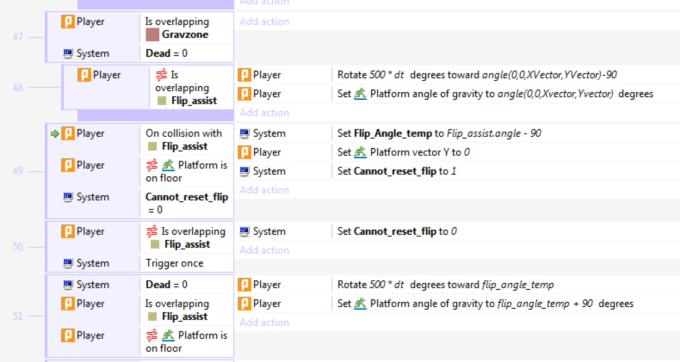Select the Cannot_reset_flip = 0 condition
Viewport: 680px width, 362px height.
[187, 203]
